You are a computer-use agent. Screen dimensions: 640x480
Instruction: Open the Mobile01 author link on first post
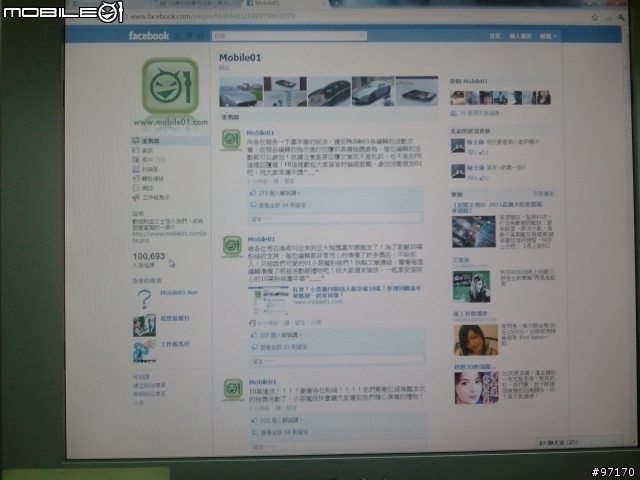pyautogui.click(x=260, y=133)
